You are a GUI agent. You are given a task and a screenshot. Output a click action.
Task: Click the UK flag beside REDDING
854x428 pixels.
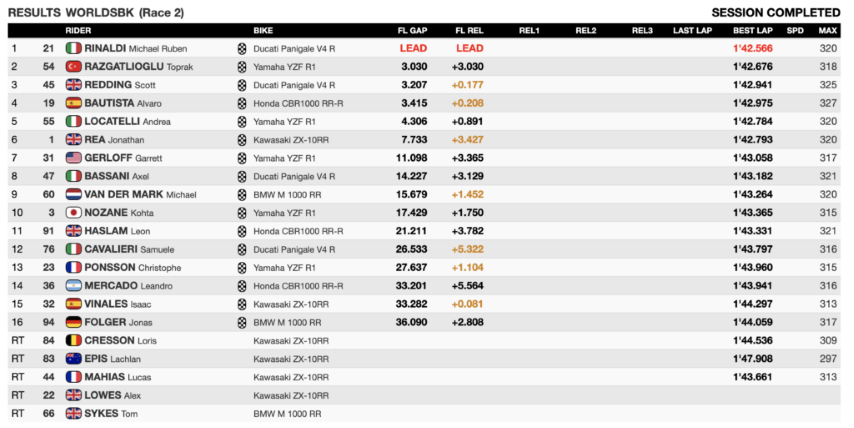pos(74,85)
